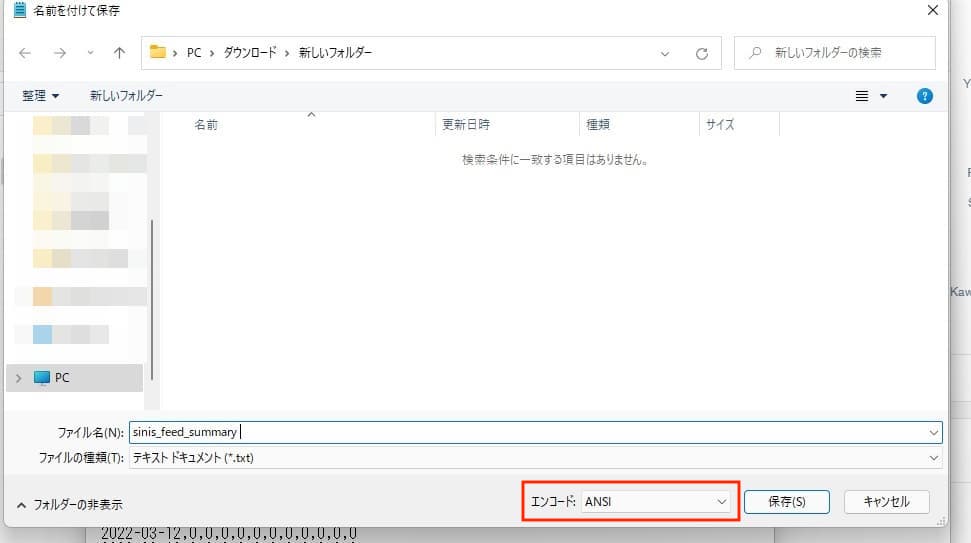Click the 新しいフォルダーの検索 search box
971x543 pixels.
coord(834,53)
